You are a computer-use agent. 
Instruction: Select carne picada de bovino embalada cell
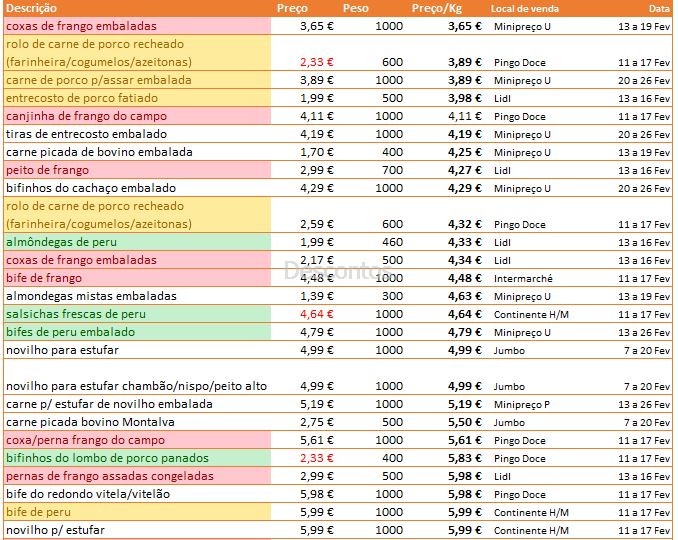pos(138,152)
